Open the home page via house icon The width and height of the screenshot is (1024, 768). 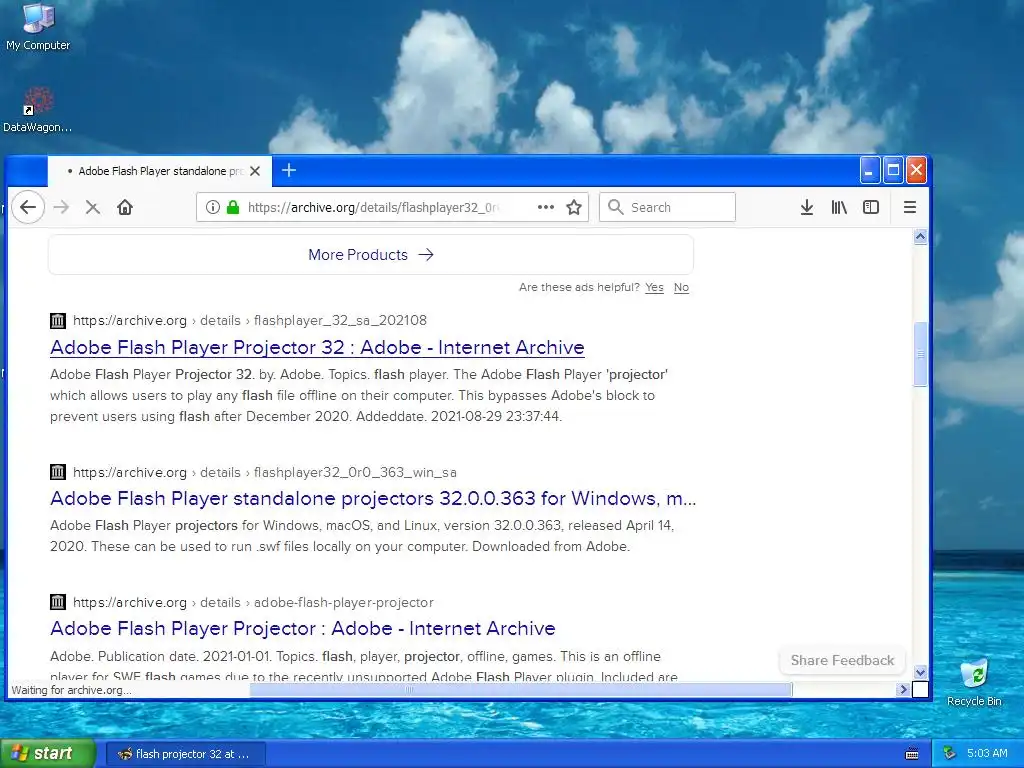pos(125,208)
